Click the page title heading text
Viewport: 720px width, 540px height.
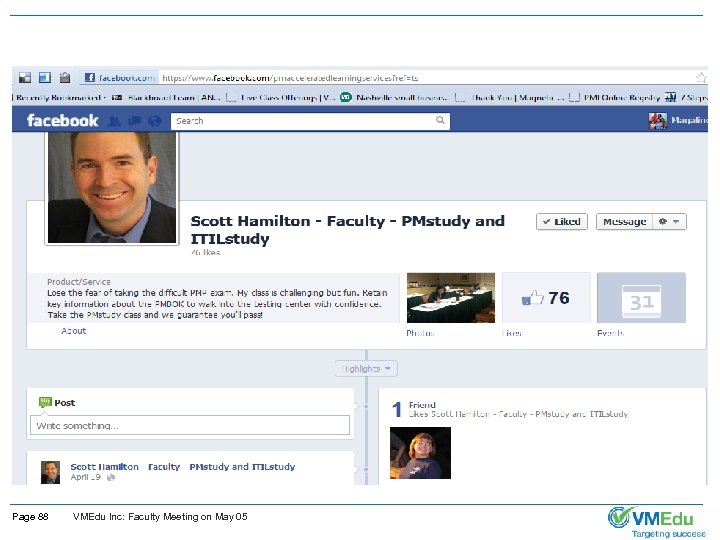click(x=348, y=230)
